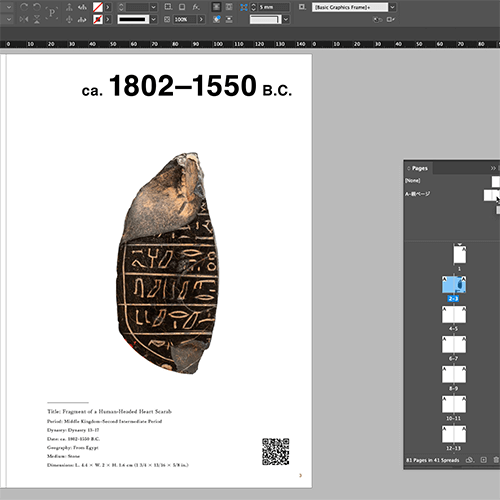Click the Rotate 90° counter-clockwise icon
Image resolution: width=500 pixels, height=500 pixels.
(x=37, y=7)
